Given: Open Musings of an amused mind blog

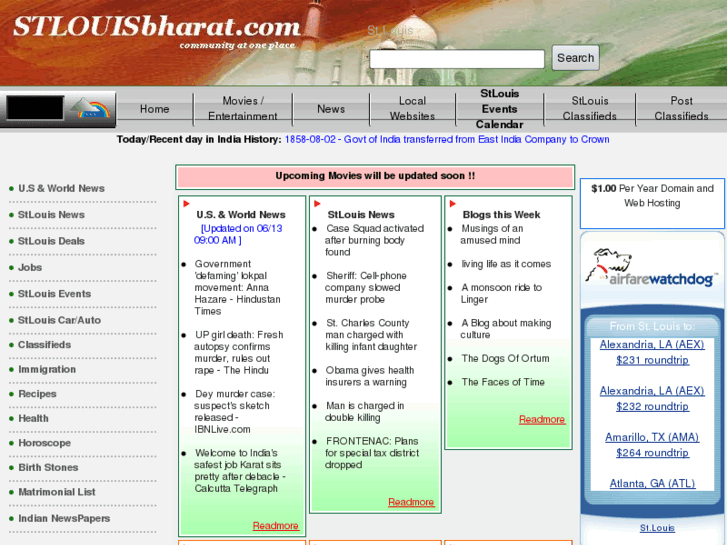Looking at the screenshot, I should (x=491, y=234).
